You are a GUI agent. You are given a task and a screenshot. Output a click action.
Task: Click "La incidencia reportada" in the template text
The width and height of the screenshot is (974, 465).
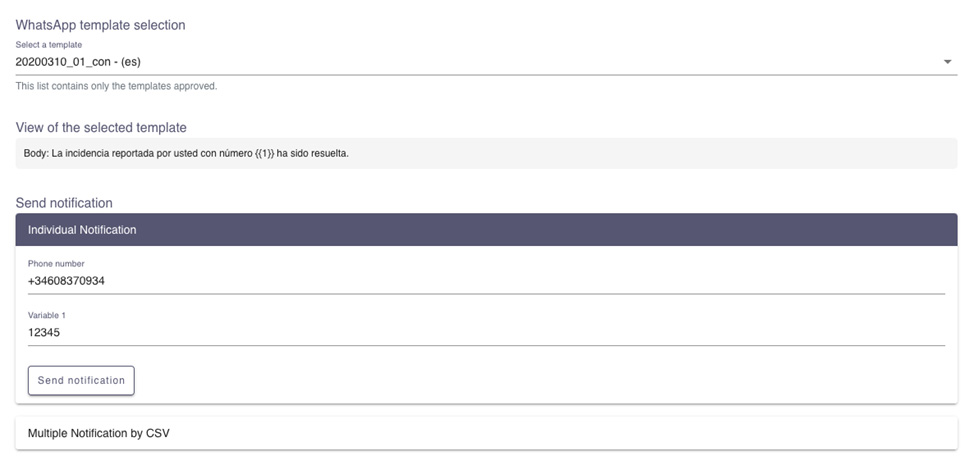pos(102,154)
